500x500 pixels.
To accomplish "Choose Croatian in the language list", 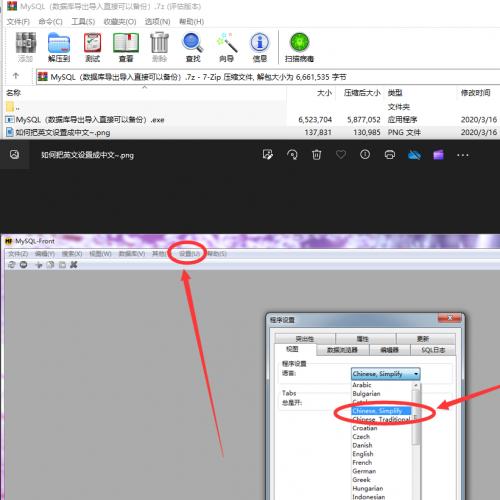I will click(x=365, y=428).
